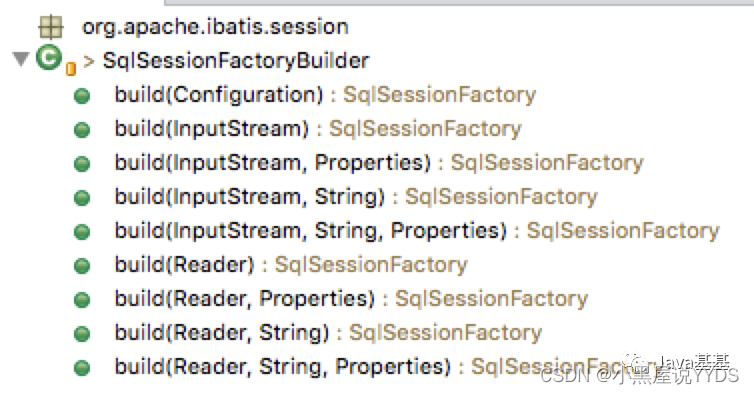Click the package icon beside org.apache.ibatis.session

click(50, 27)
